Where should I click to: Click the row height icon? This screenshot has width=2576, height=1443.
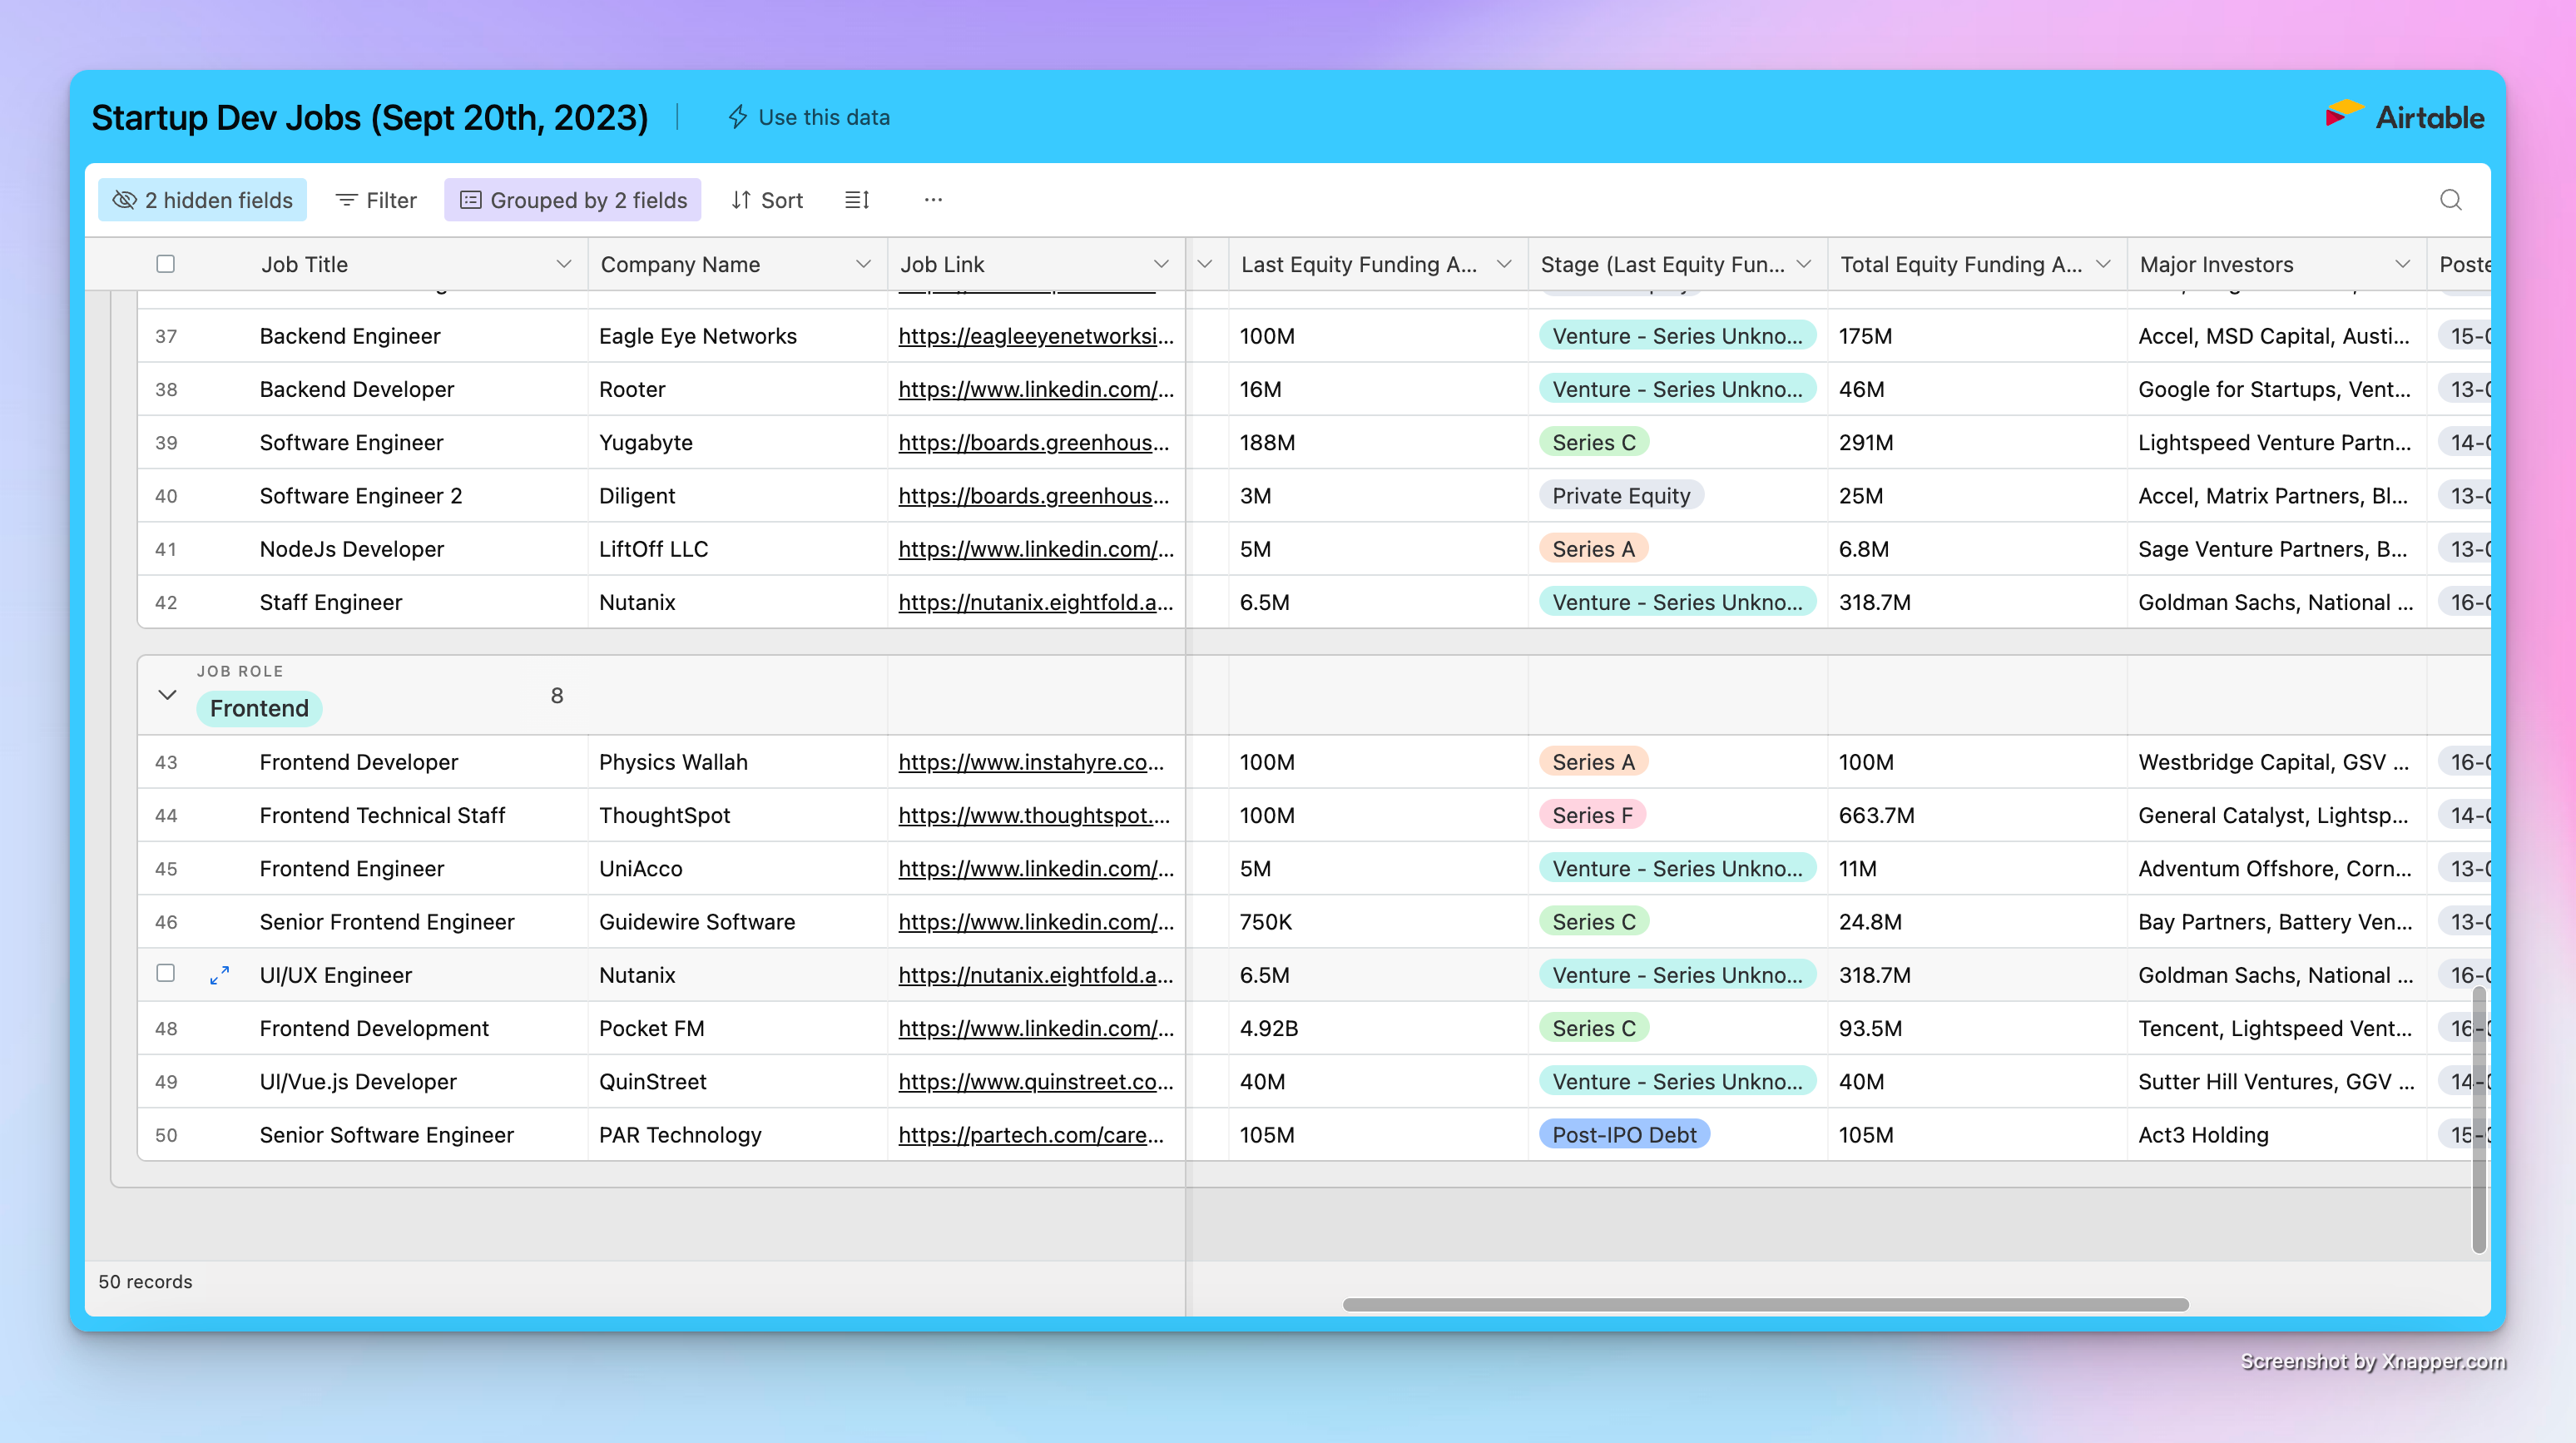857,200
